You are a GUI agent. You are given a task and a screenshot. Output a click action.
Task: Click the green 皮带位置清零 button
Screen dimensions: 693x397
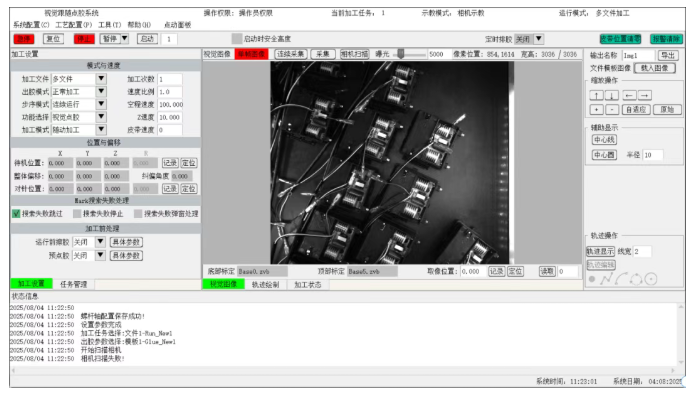[620, 39]
